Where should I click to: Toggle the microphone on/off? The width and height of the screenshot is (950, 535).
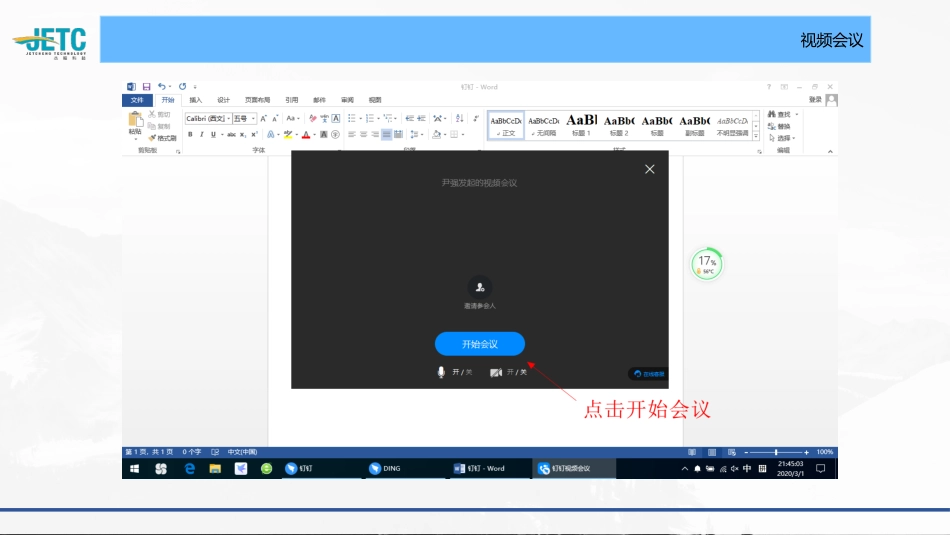pos(440,372)
